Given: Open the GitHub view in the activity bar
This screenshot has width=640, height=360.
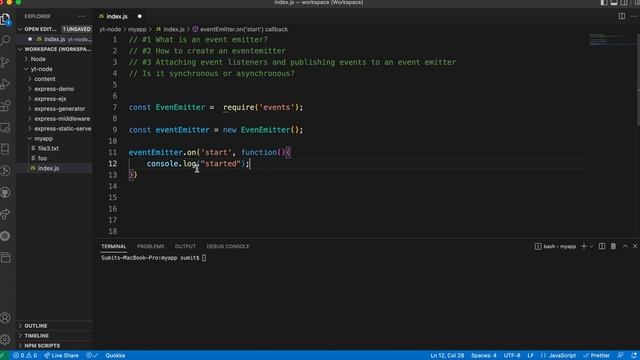Looking at the screenshot, I should click(5, 192).
